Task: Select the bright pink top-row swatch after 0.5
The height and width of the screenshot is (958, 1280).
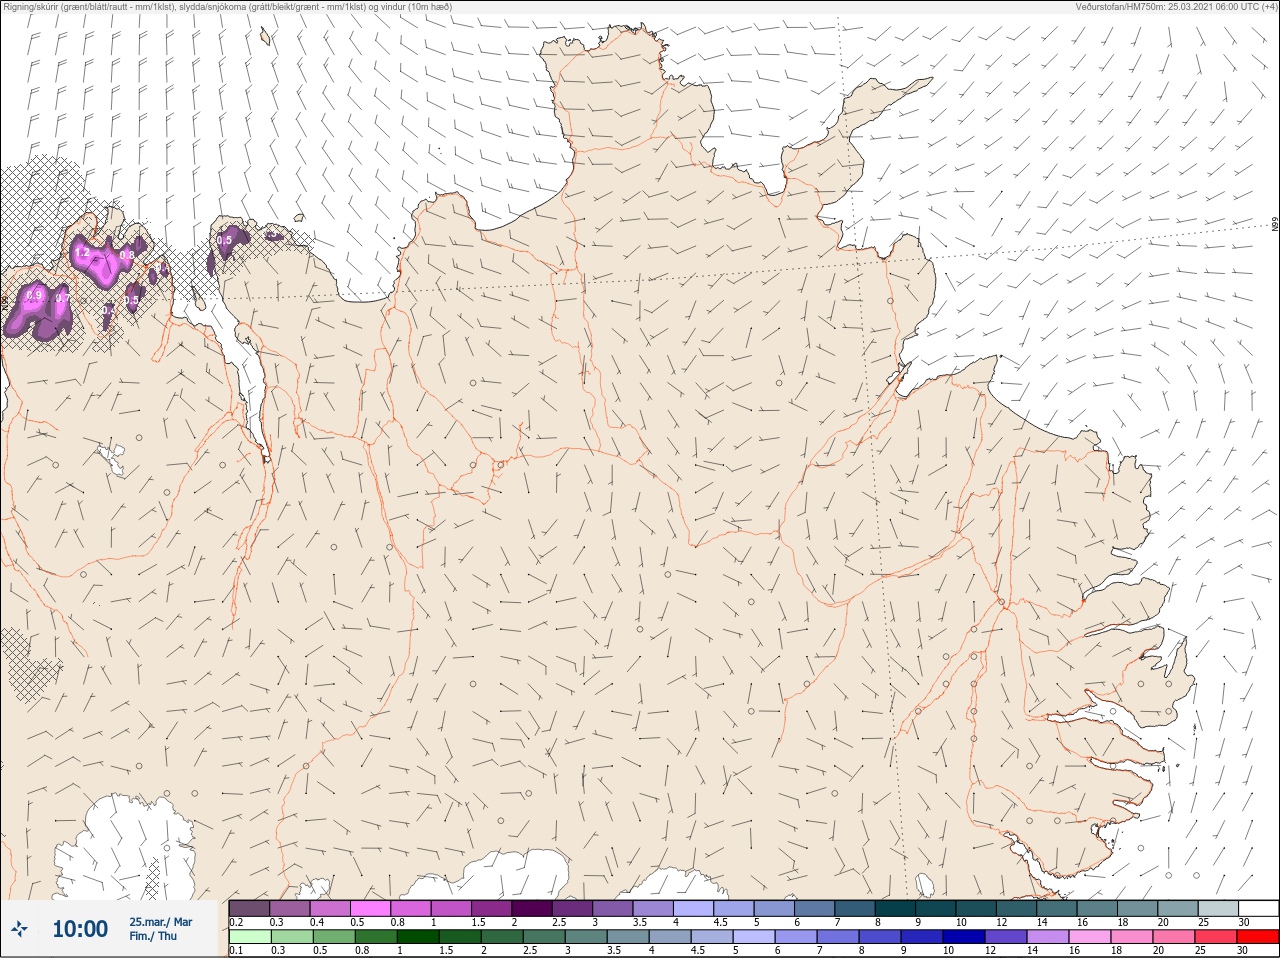Action: pyautogui.click(x=371, y=908)
